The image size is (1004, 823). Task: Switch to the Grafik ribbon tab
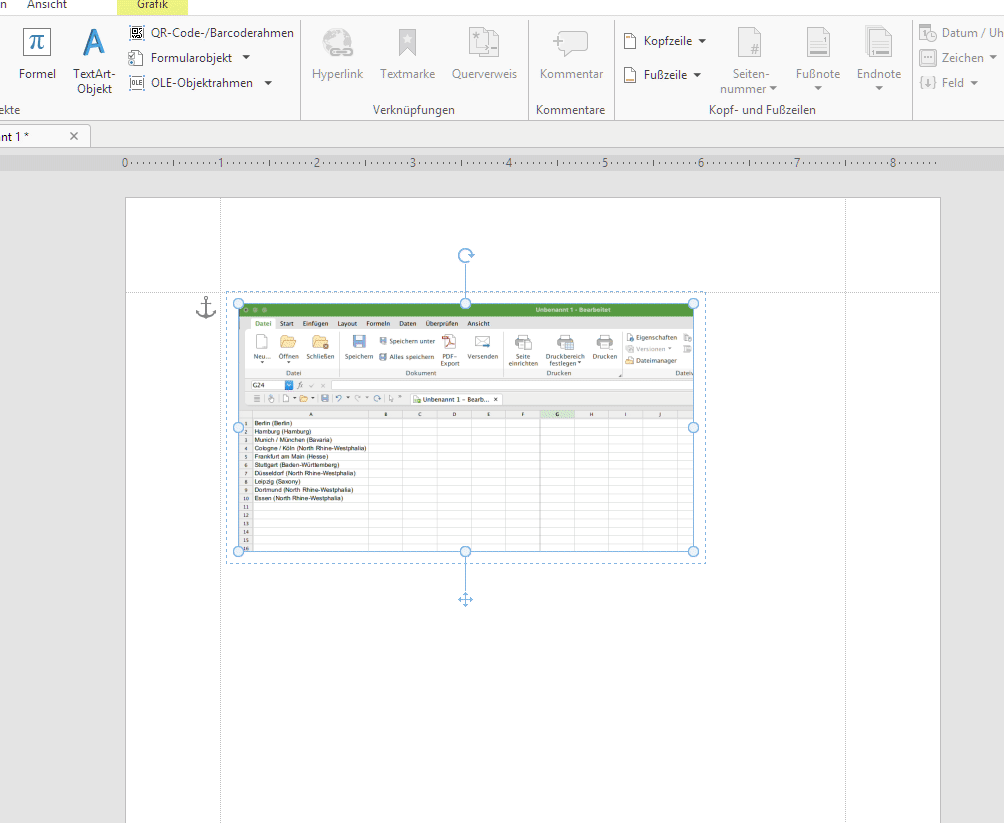(152, 6)
